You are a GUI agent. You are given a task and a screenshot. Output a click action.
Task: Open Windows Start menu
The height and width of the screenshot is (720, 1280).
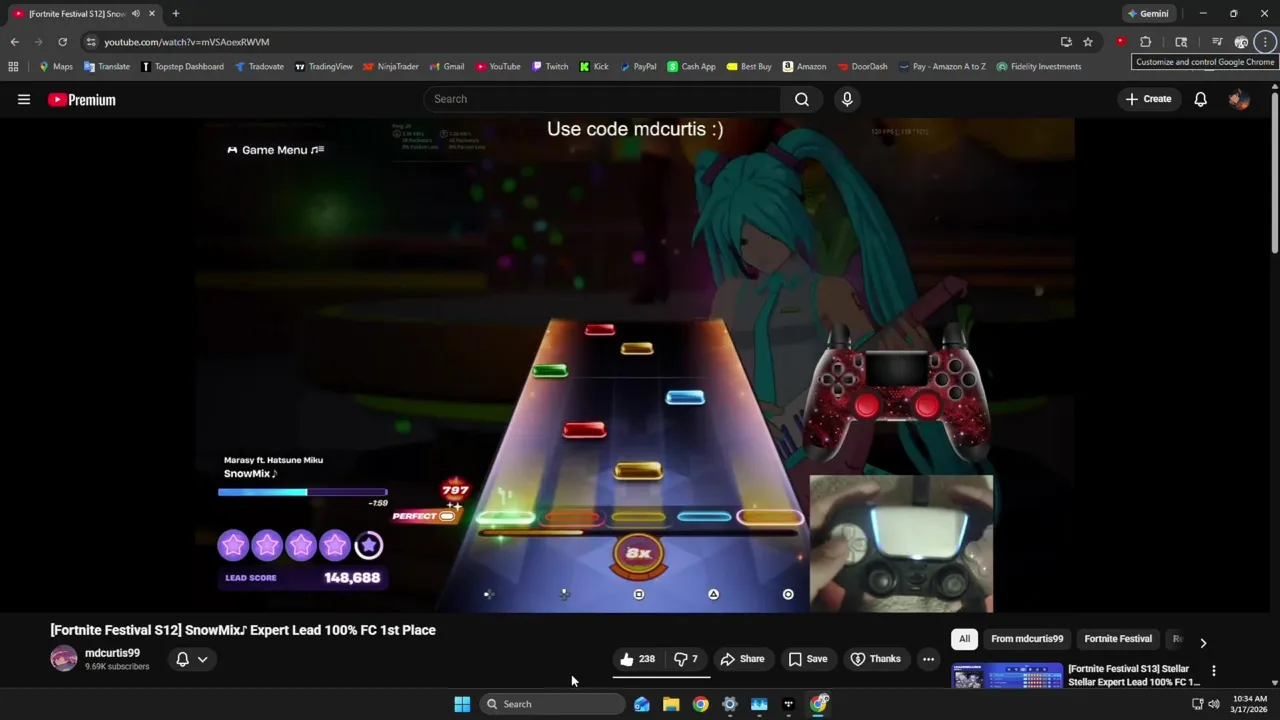tap(462, 704)
